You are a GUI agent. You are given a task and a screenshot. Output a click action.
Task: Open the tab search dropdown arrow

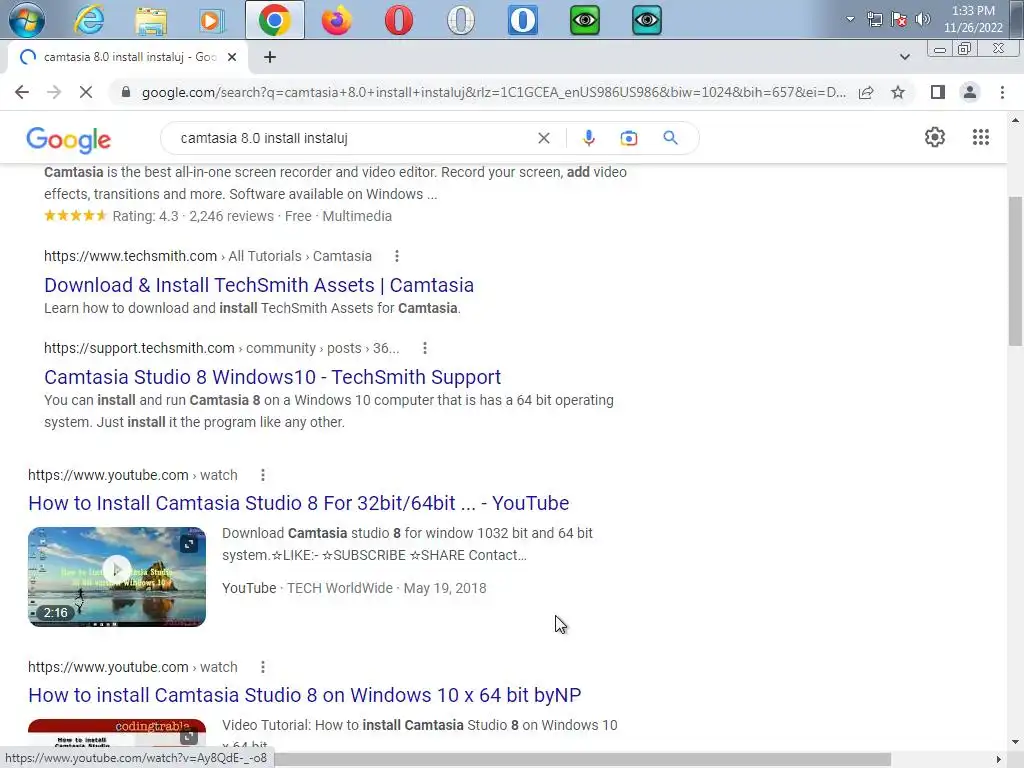[x=904, y=57]
